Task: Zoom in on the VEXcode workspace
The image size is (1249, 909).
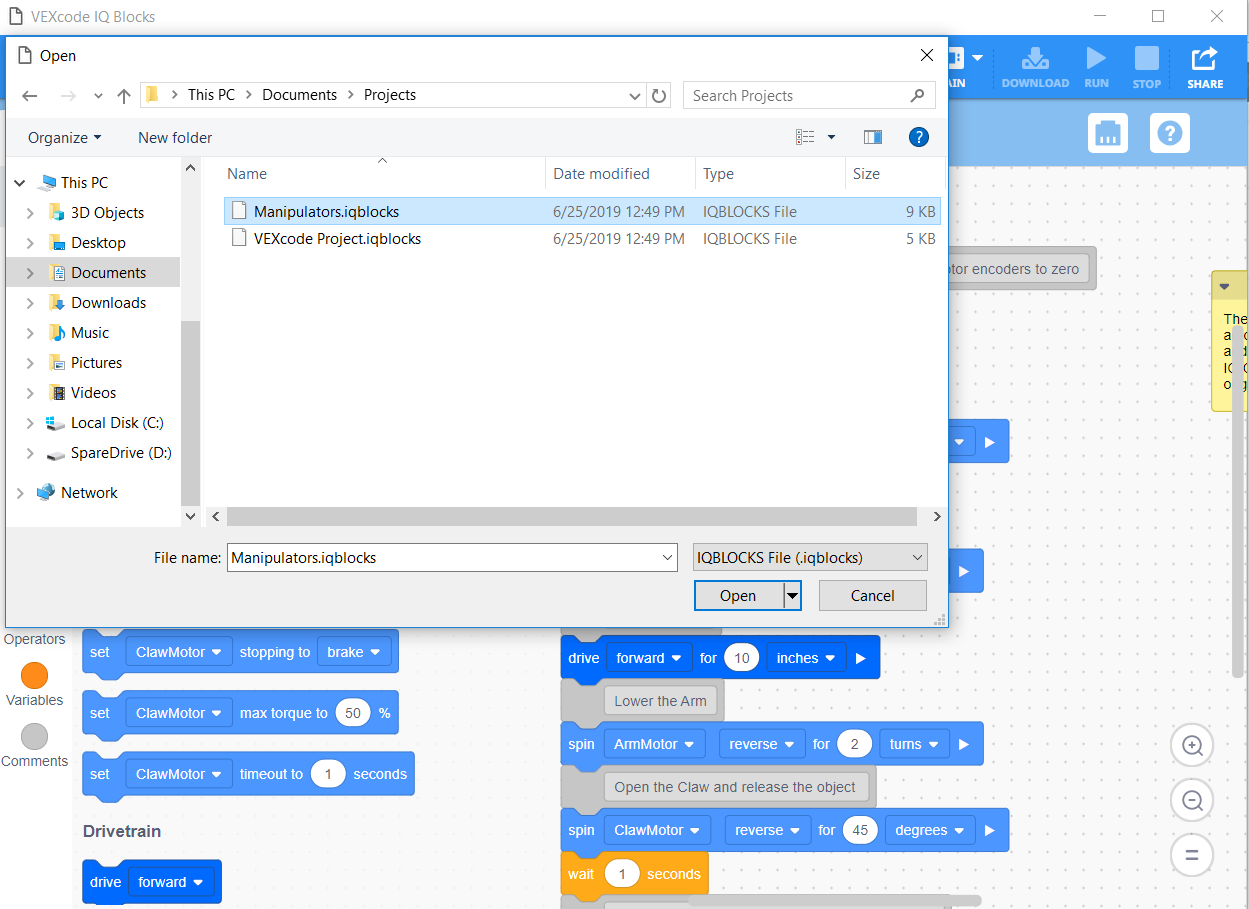Action: click(1192, 745)
